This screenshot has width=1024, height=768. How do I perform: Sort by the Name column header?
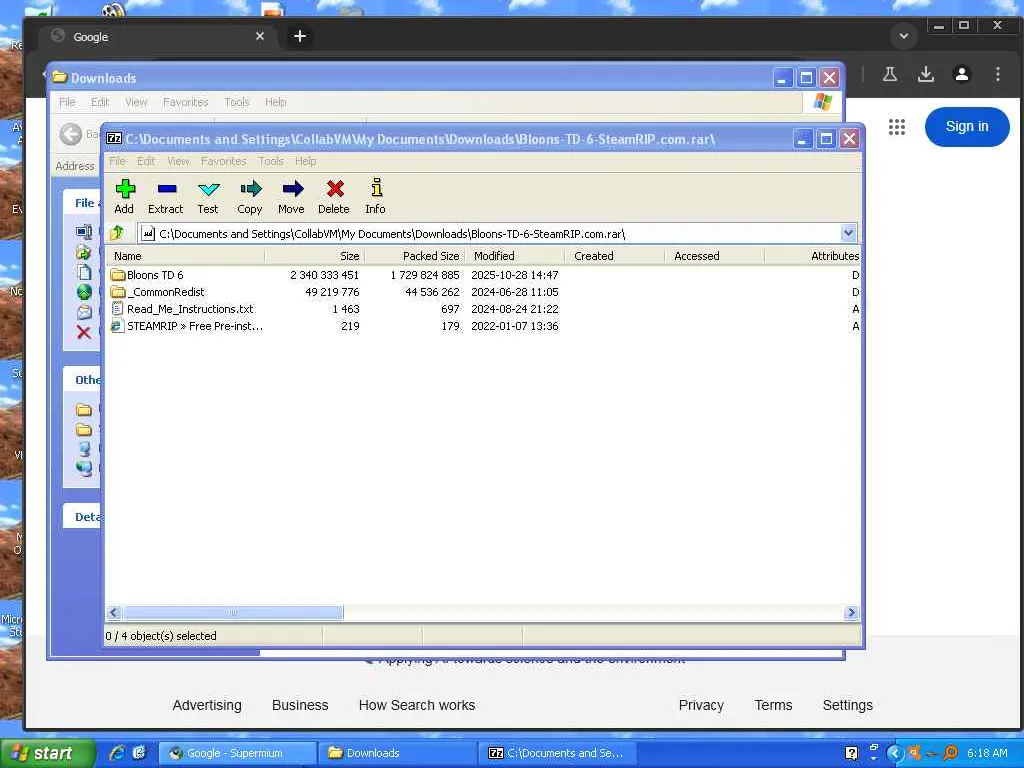coord(185,256)
